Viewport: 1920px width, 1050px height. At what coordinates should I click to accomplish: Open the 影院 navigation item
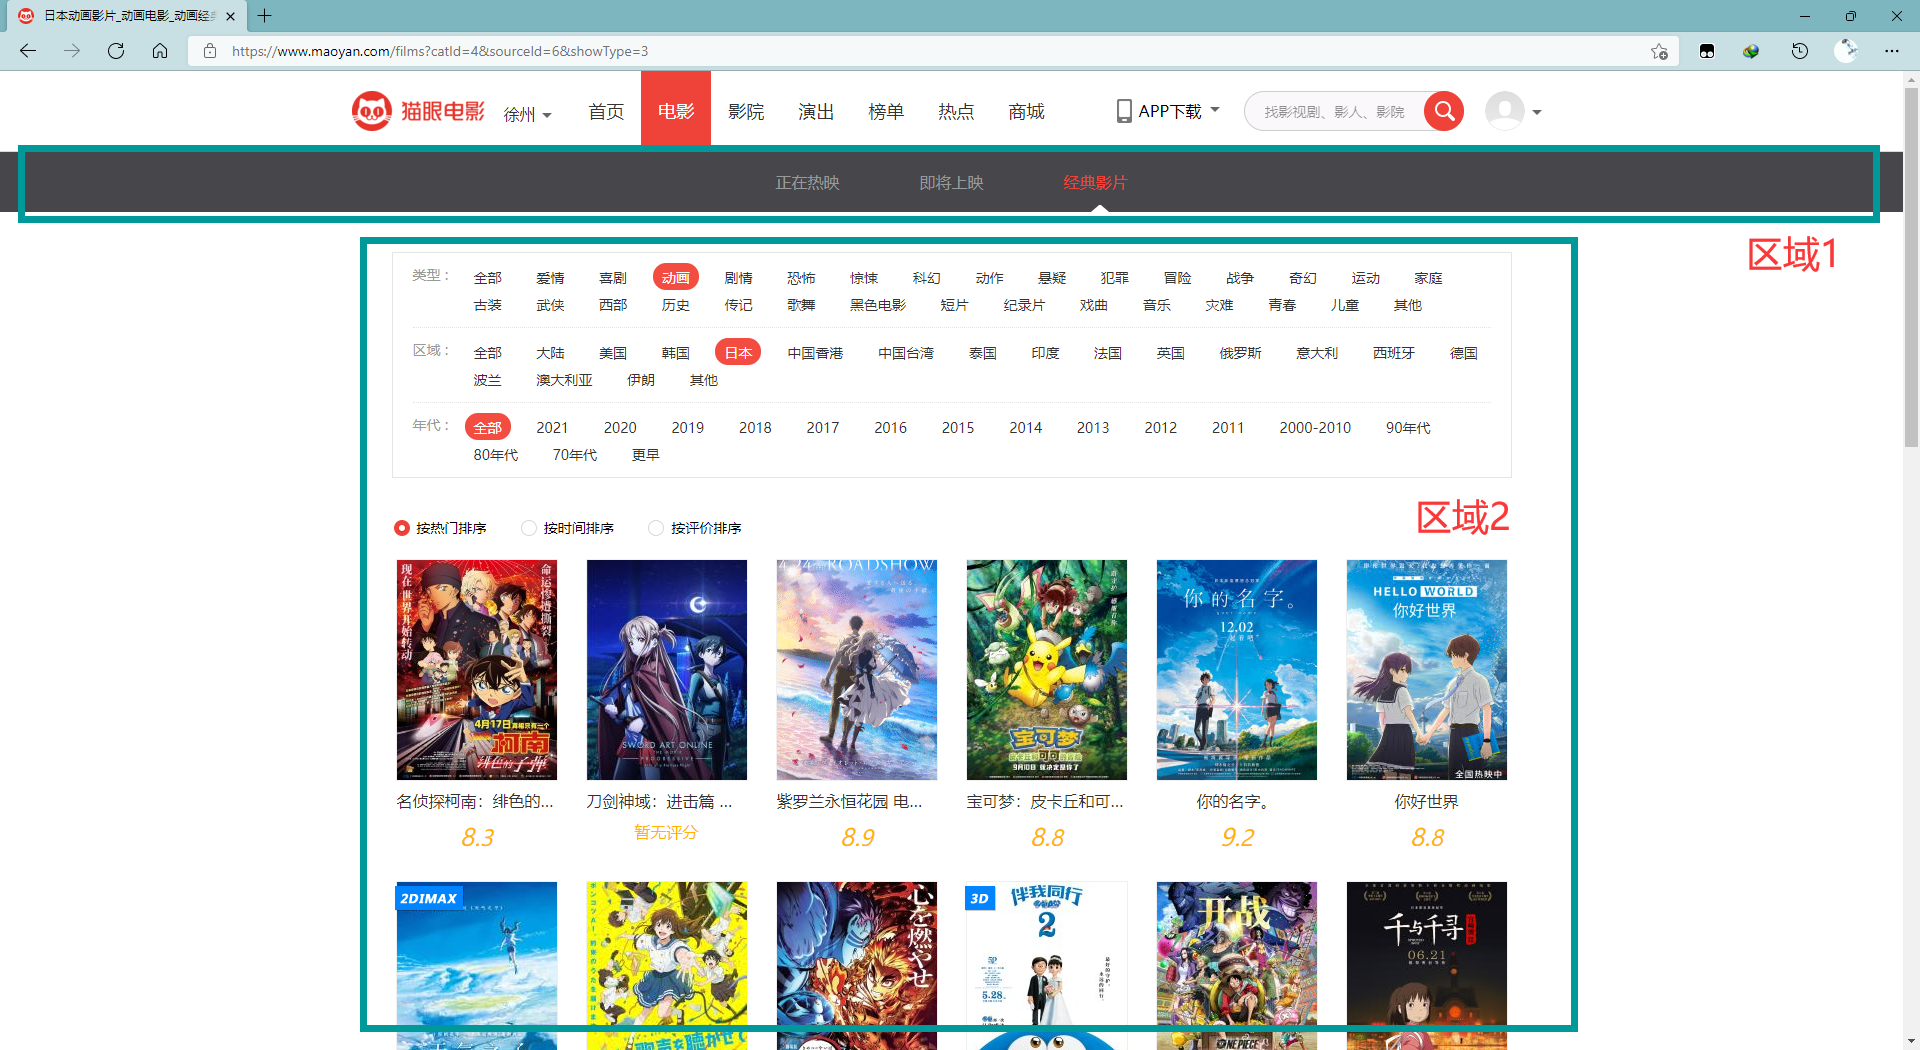point(746,111)
